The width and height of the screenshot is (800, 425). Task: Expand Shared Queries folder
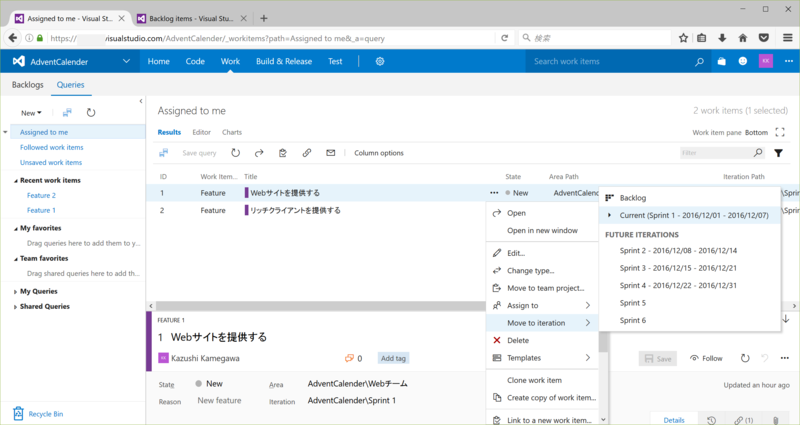[15, 307]
